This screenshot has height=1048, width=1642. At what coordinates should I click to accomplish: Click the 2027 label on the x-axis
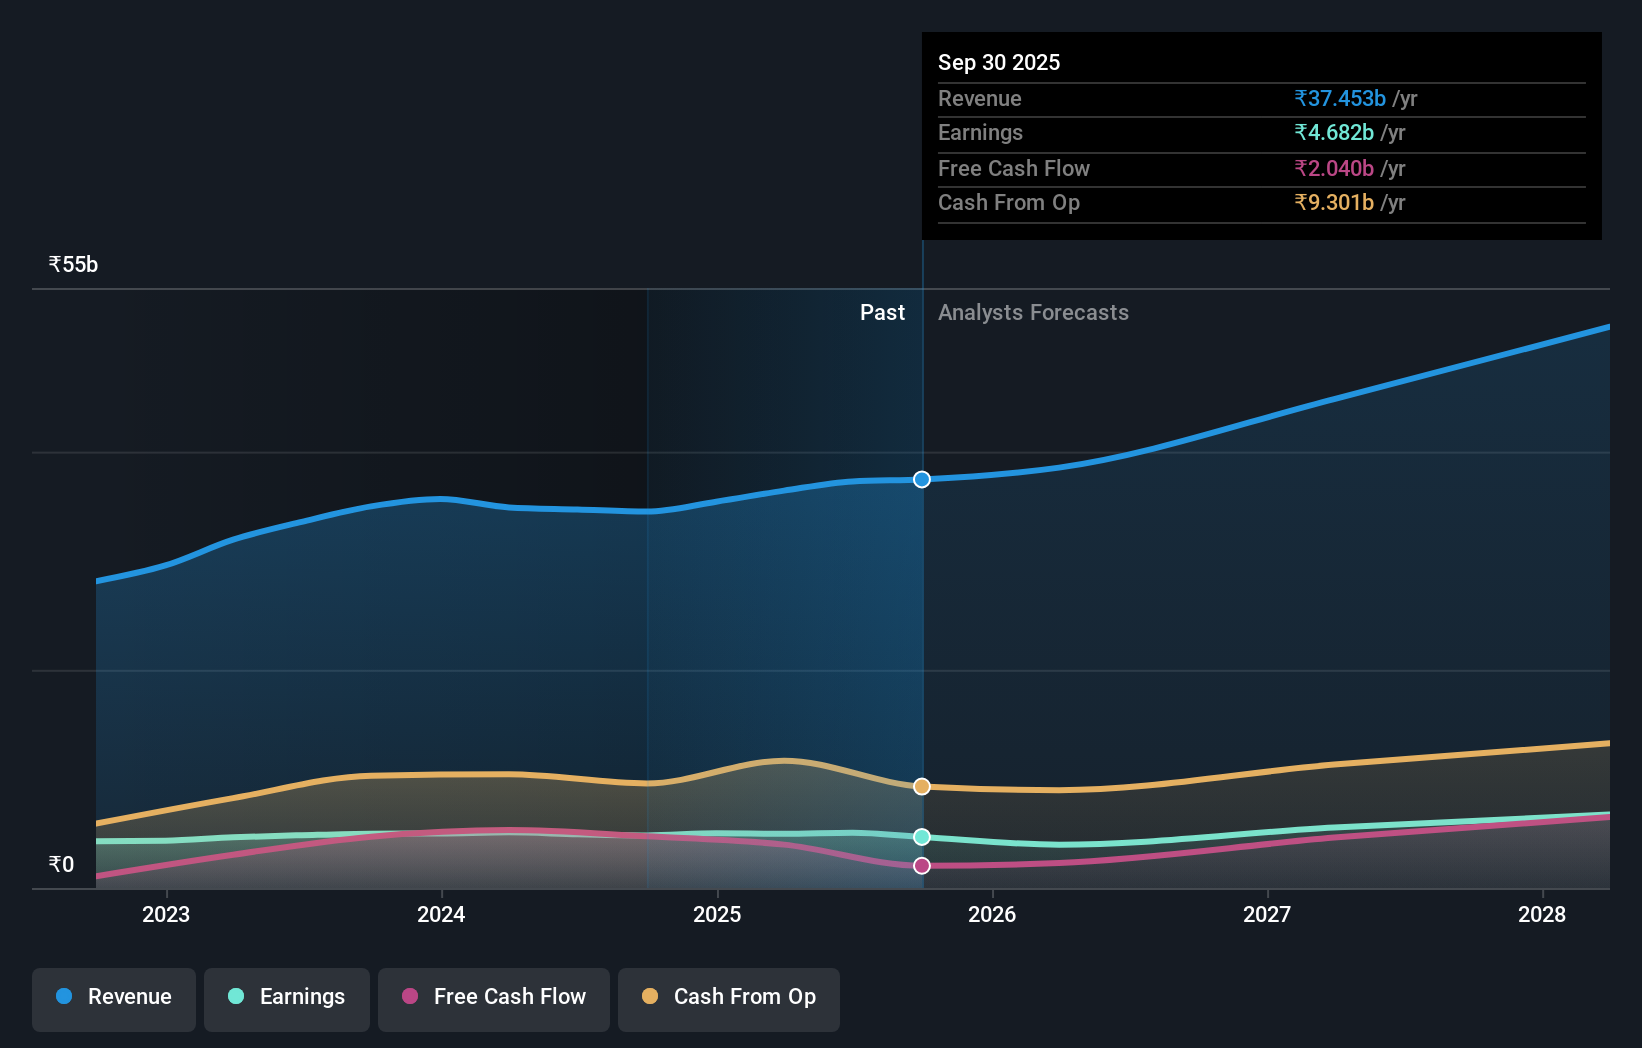pos(1267,914)
